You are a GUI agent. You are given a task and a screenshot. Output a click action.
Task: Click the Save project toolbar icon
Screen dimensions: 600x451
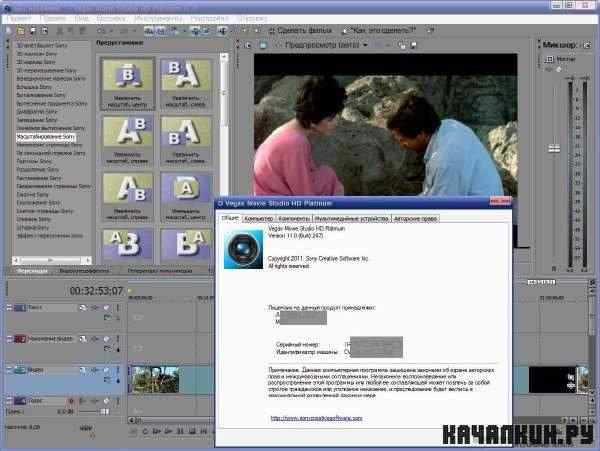[x=33, y=31]
